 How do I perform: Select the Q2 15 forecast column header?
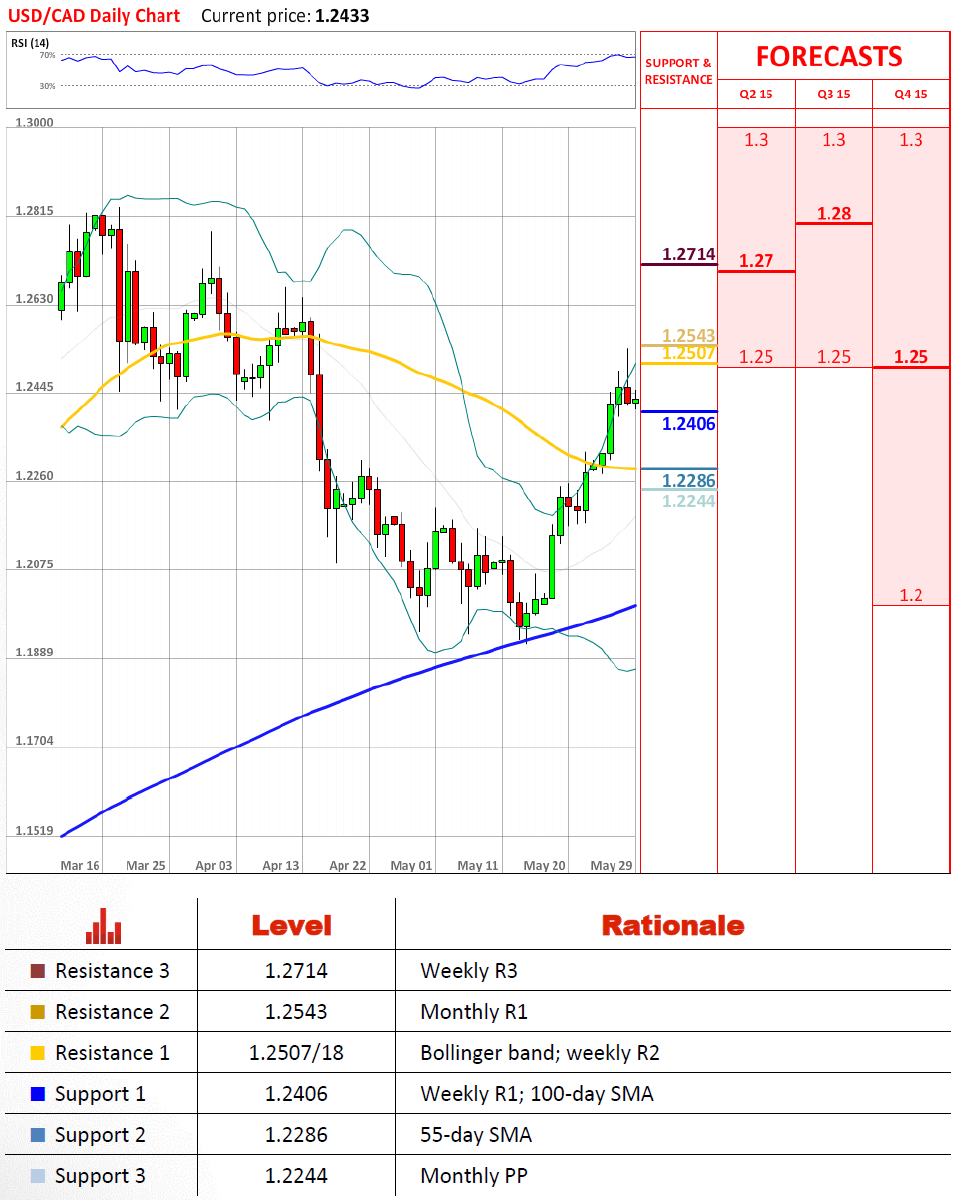point(757,94)
